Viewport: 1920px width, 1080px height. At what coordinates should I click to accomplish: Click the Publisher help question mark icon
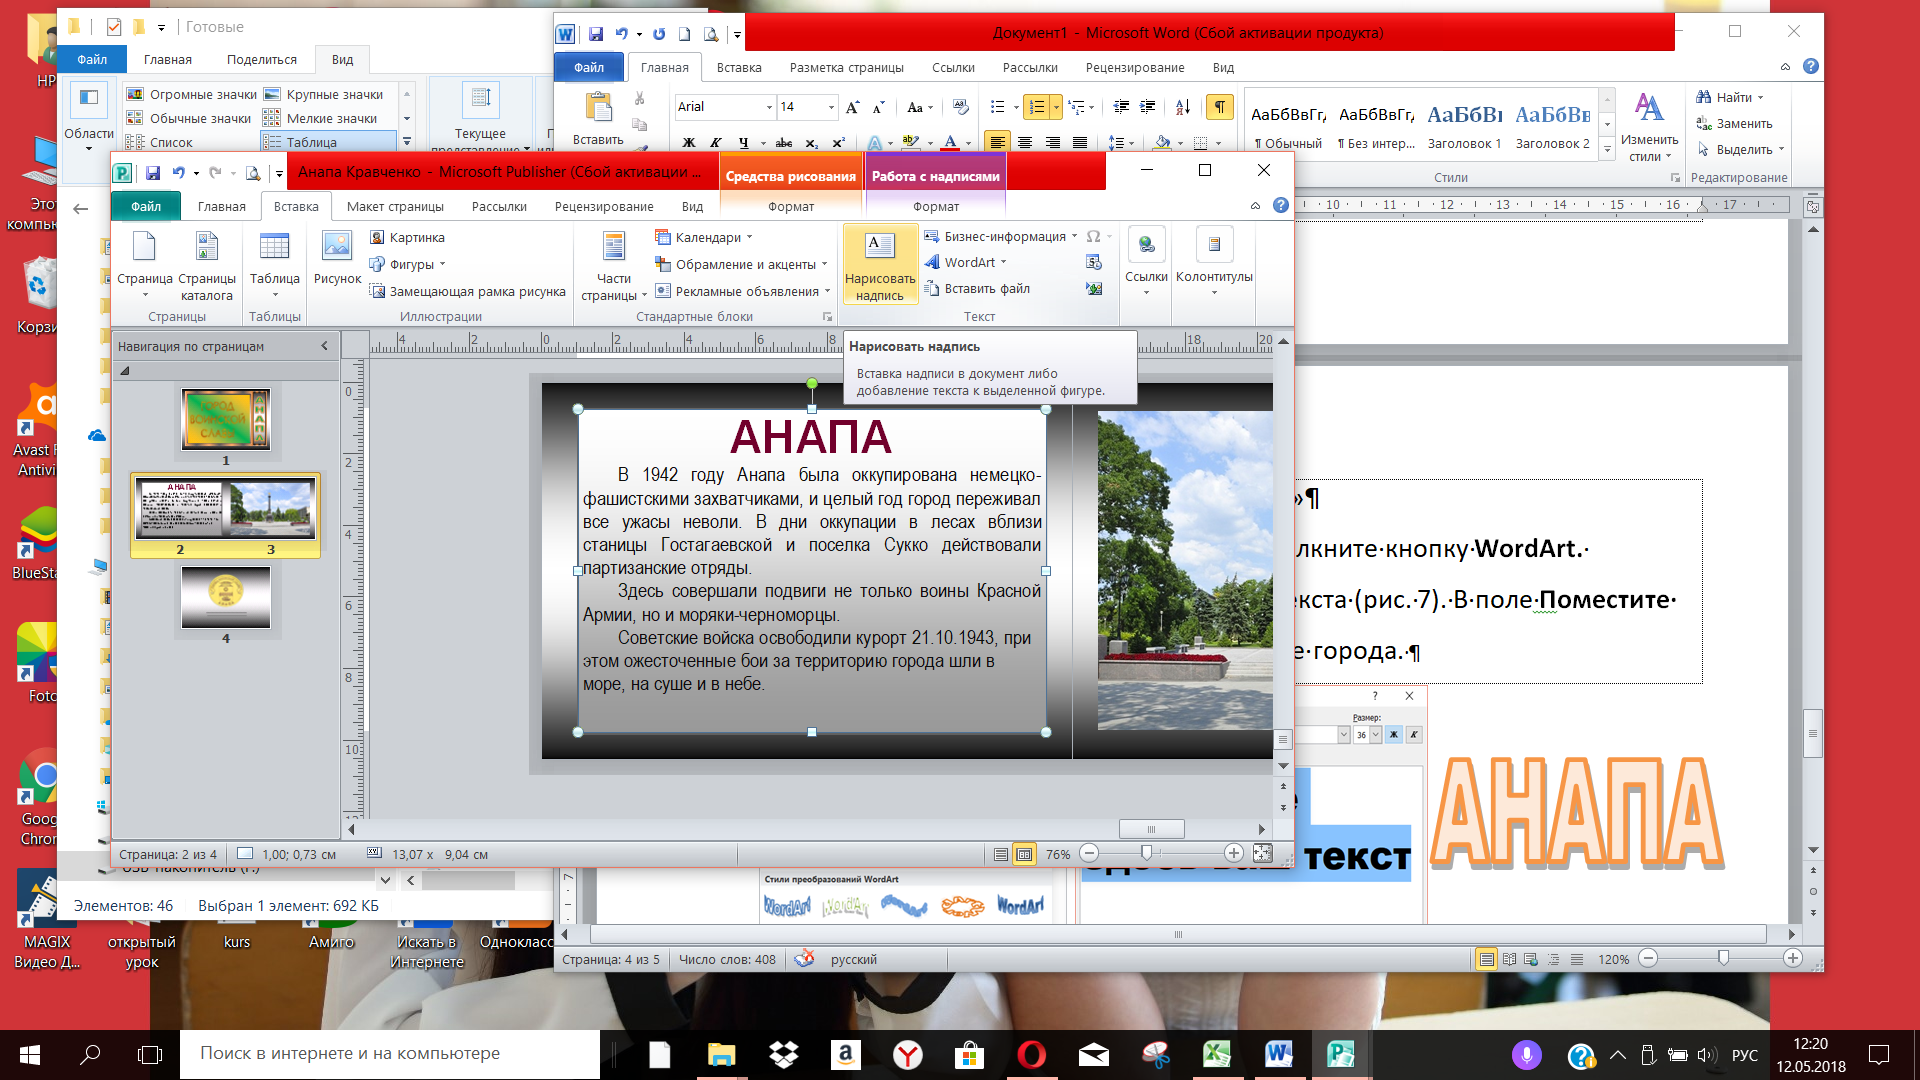[1281, 206]
